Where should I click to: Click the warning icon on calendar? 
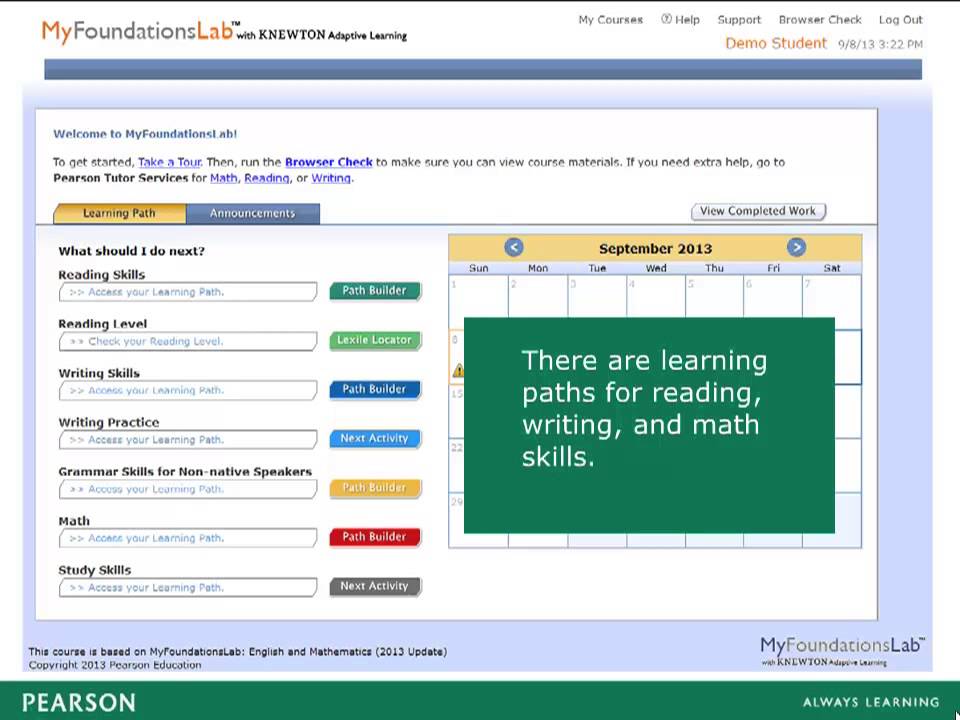coord(458,370)
